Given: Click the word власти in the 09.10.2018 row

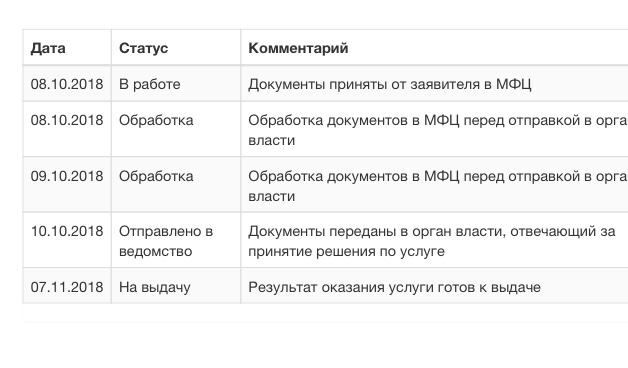Looking at the screenshot, I should [x=272, y=196].
